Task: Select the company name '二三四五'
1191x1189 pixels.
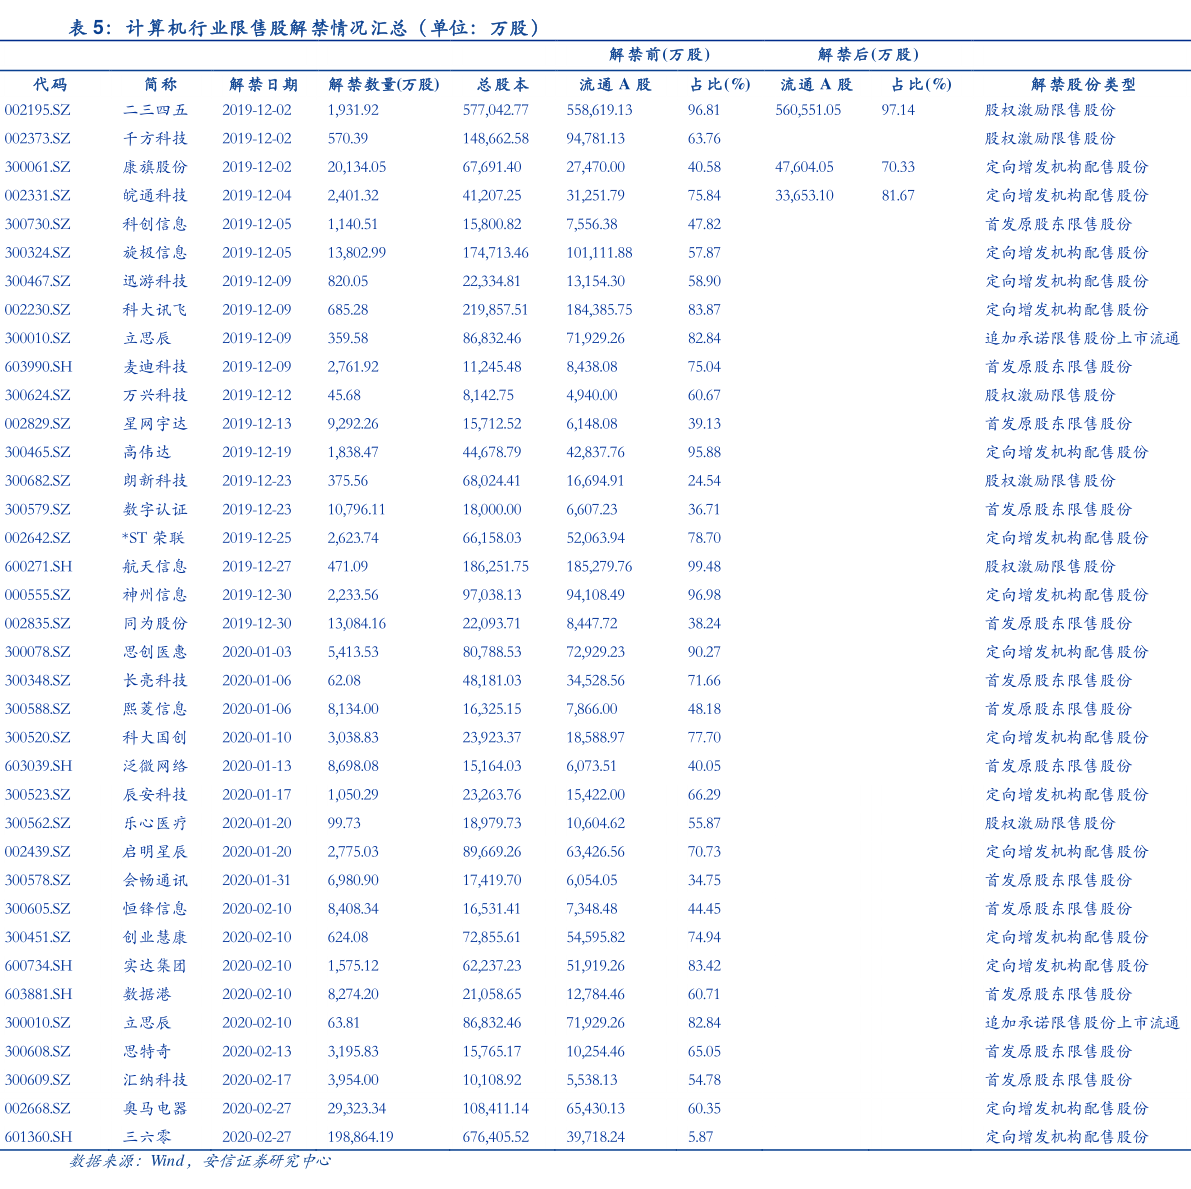Action: 155,110
